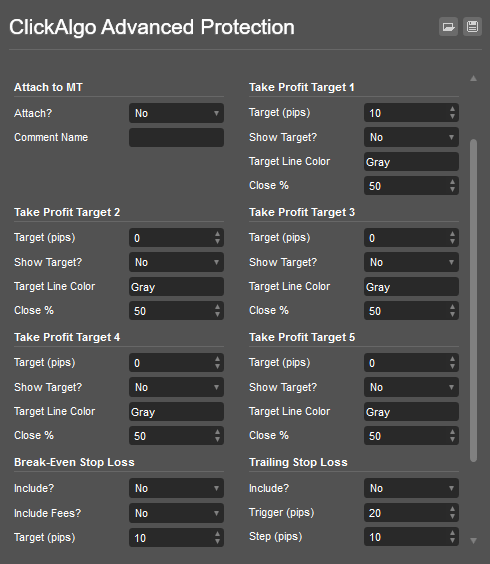
Task: Increase Target 5 Close % with up arrow
Action: point(452,432)
